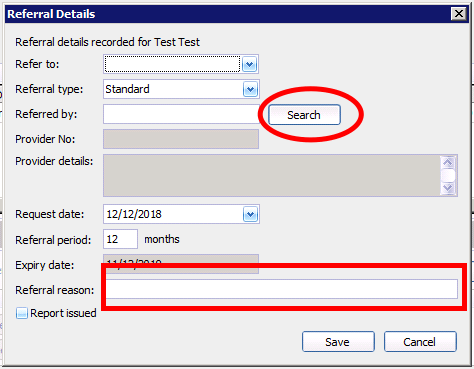Viewport: 474px width, 369px height.
Task: Click the Referred by text field
Action: coord(181,114)
